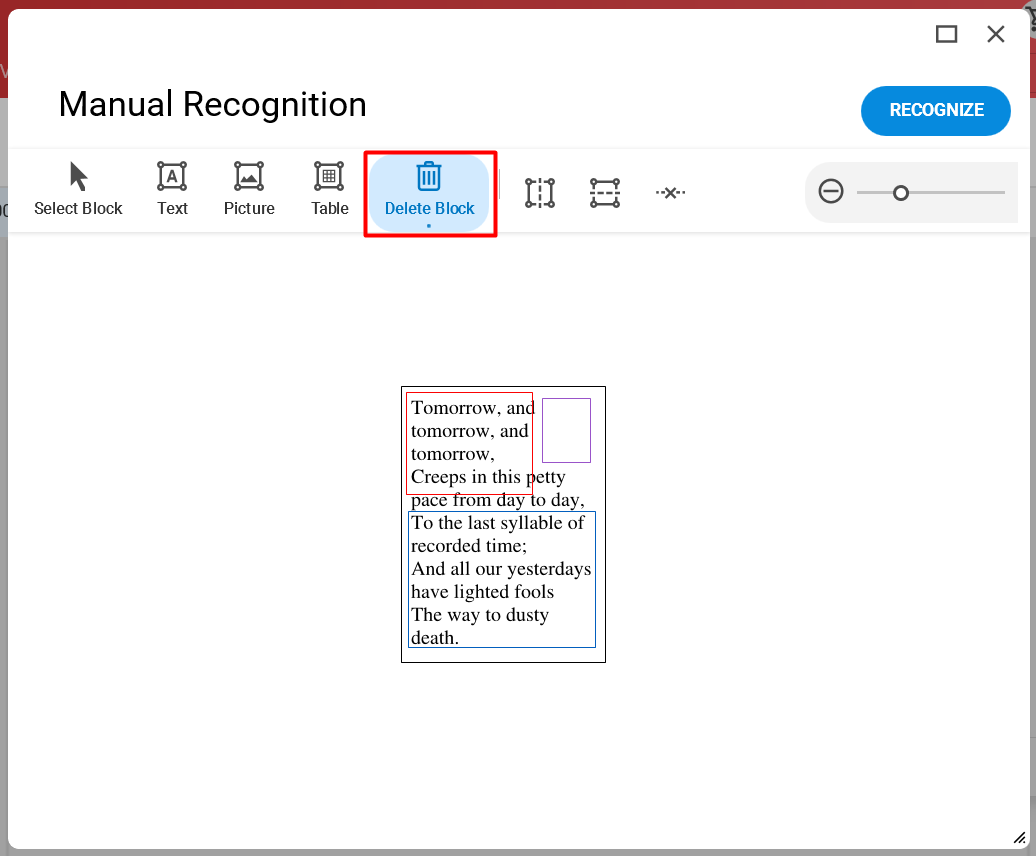Screen dimensions: 1036x856
Task: Add a horizontal separator to table
Action: (x=605, y=193)
